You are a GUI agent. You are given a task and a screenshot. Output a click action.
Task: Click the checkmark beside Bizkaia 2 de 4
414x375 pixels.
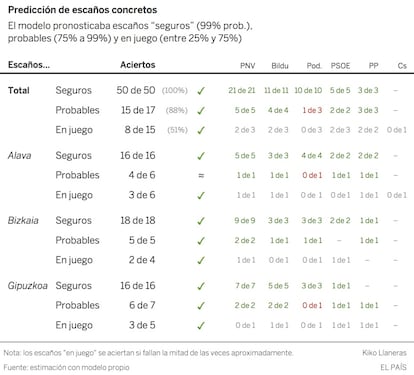(x=201, y=261)
